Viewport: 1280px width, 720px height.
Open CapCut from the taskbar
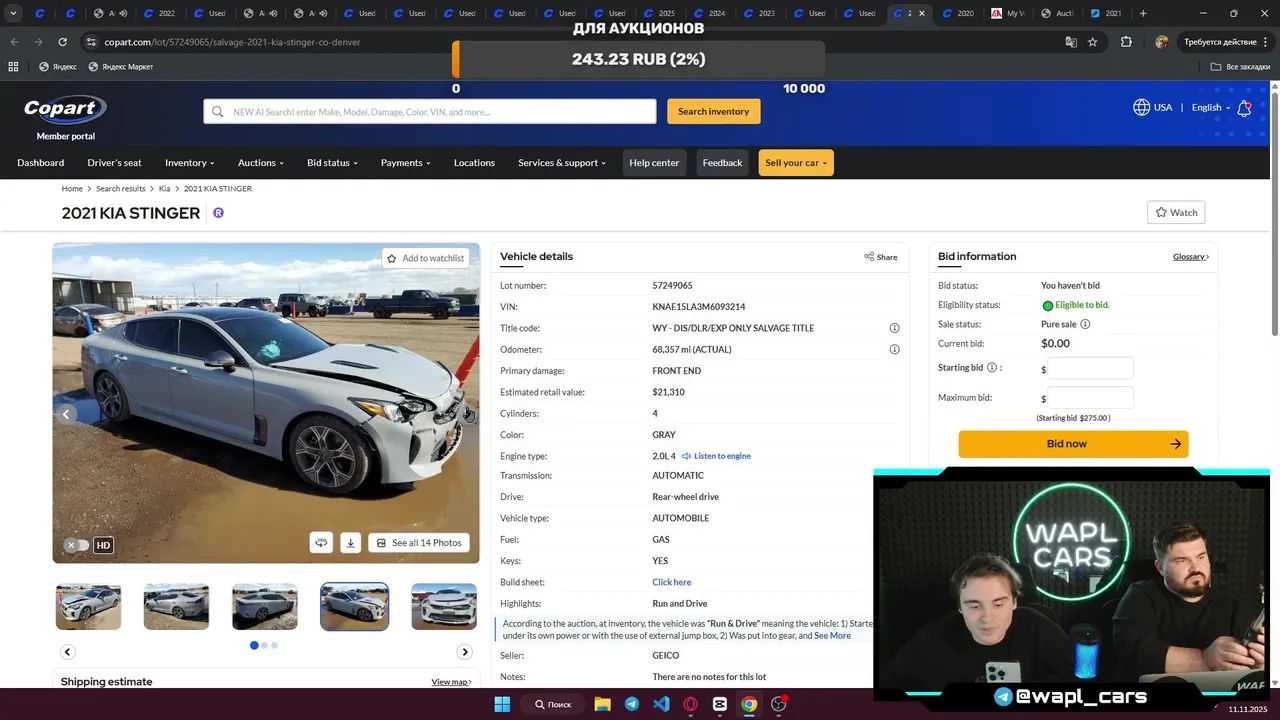click(720, 704)
